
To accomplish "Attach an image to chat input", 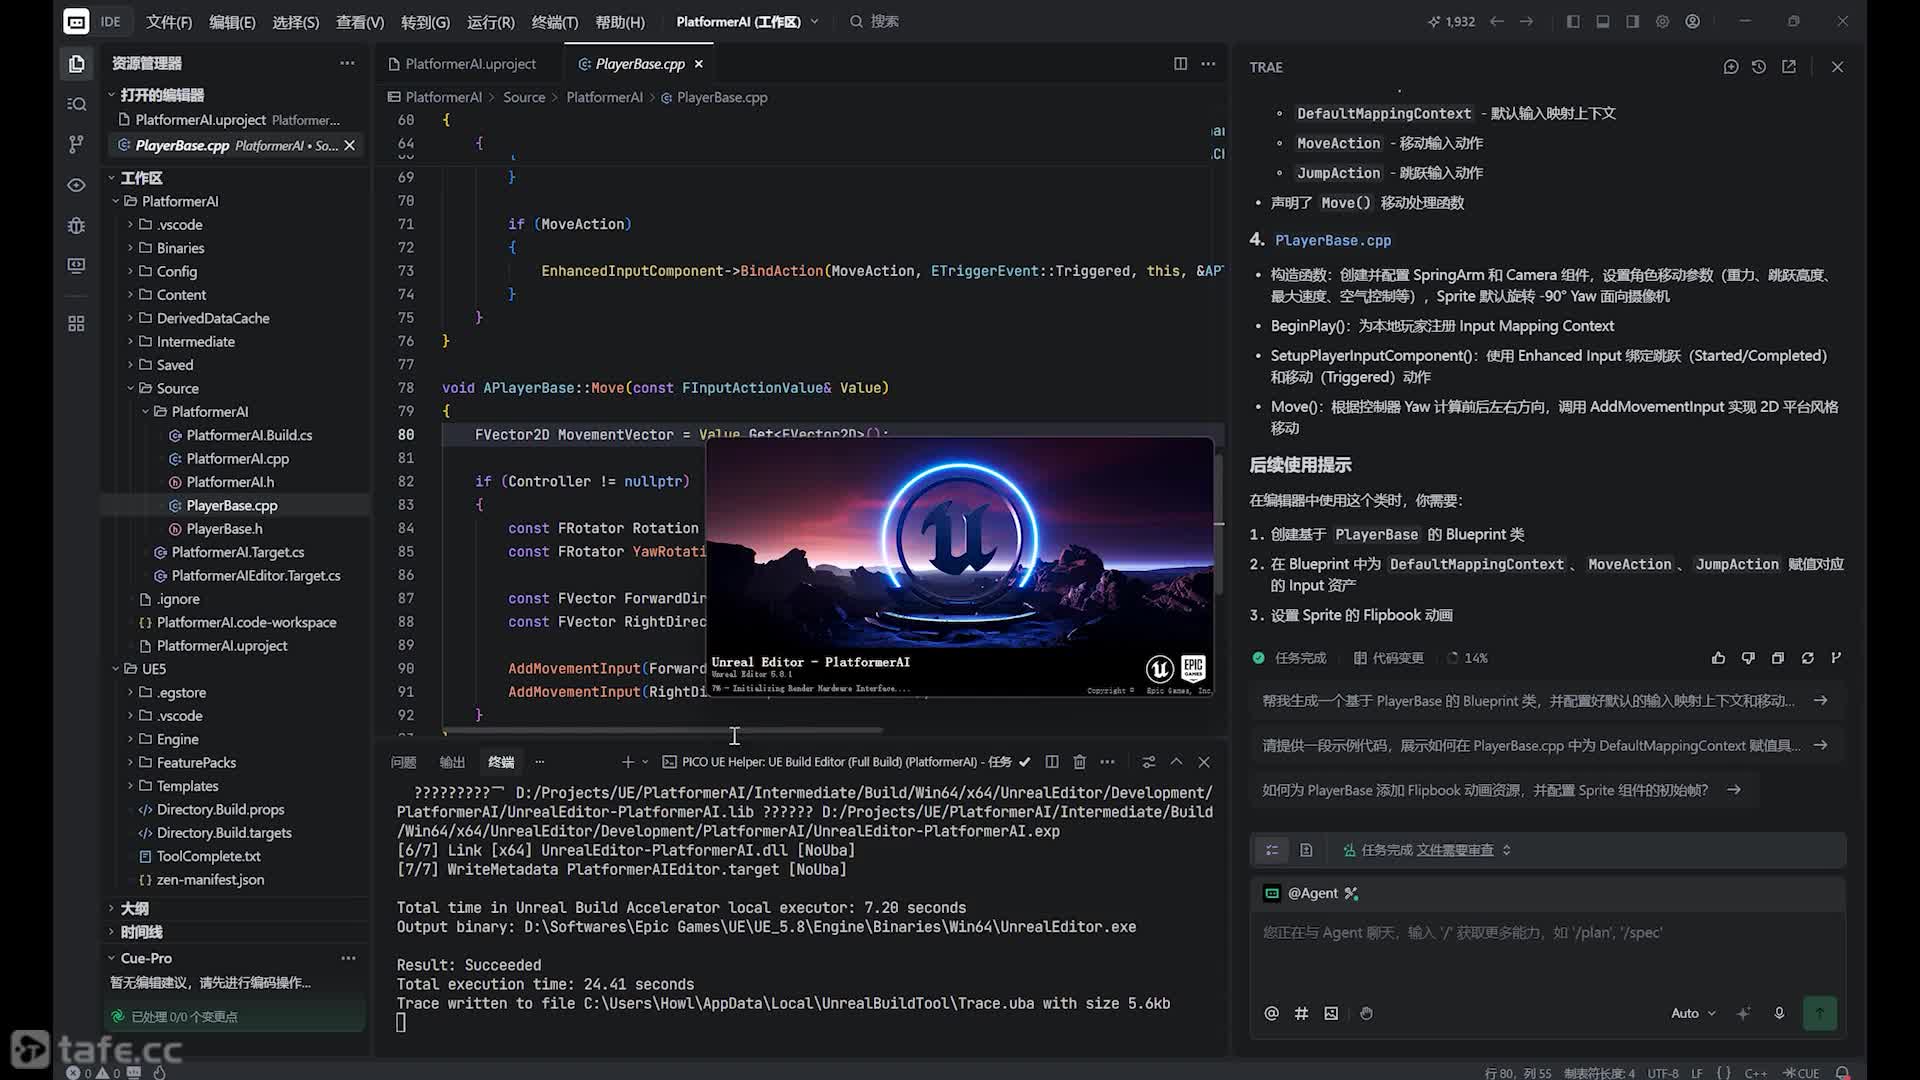I will [1331, 1013].
